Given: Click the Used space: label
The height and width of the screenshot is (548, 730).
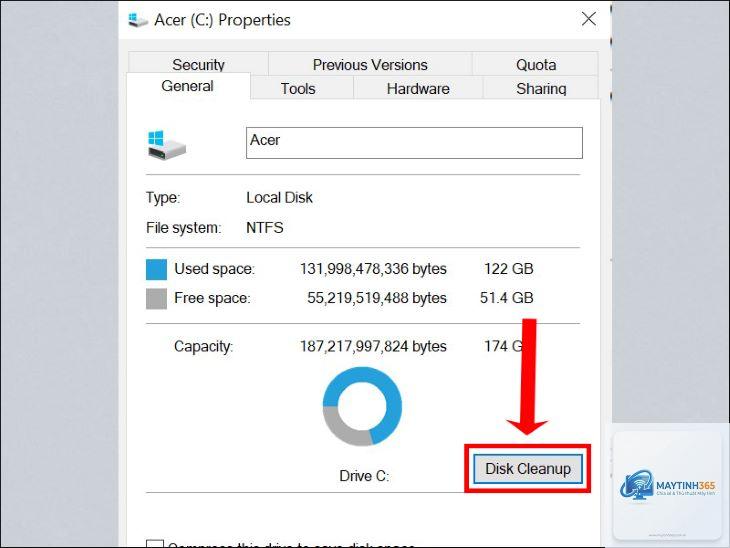Looking at the screenshot, I should pos(215,269).
